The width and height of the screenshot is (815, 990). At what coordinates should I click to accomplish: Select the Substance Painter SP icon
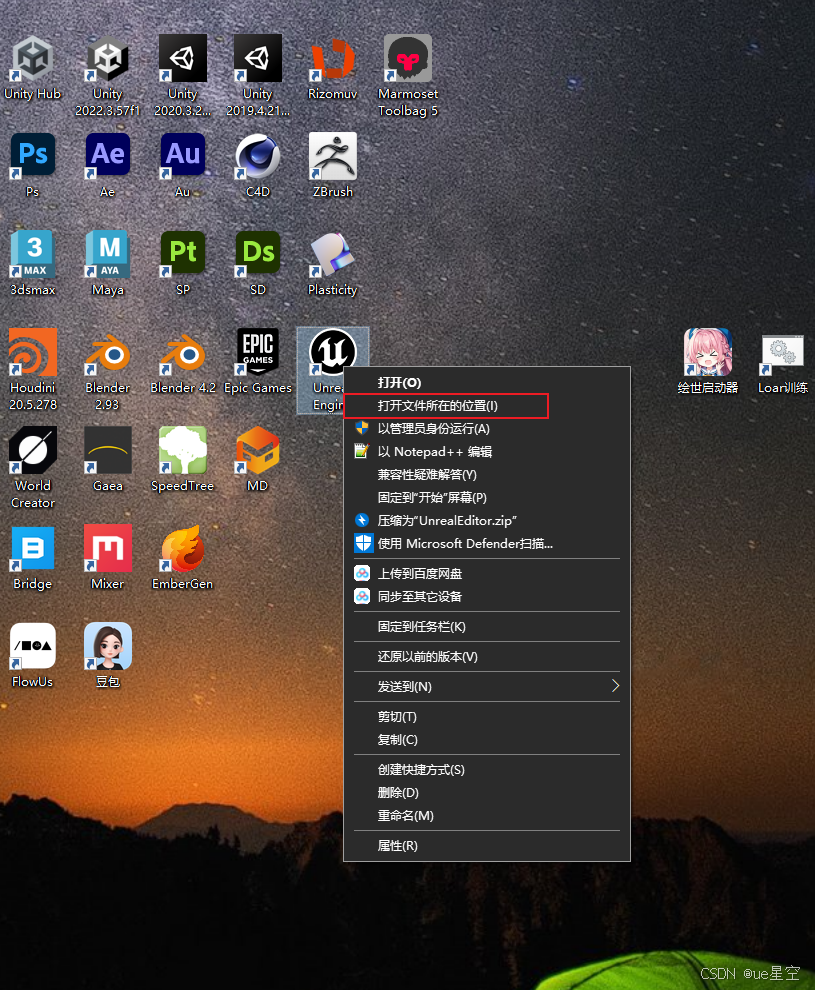point(182,263)
